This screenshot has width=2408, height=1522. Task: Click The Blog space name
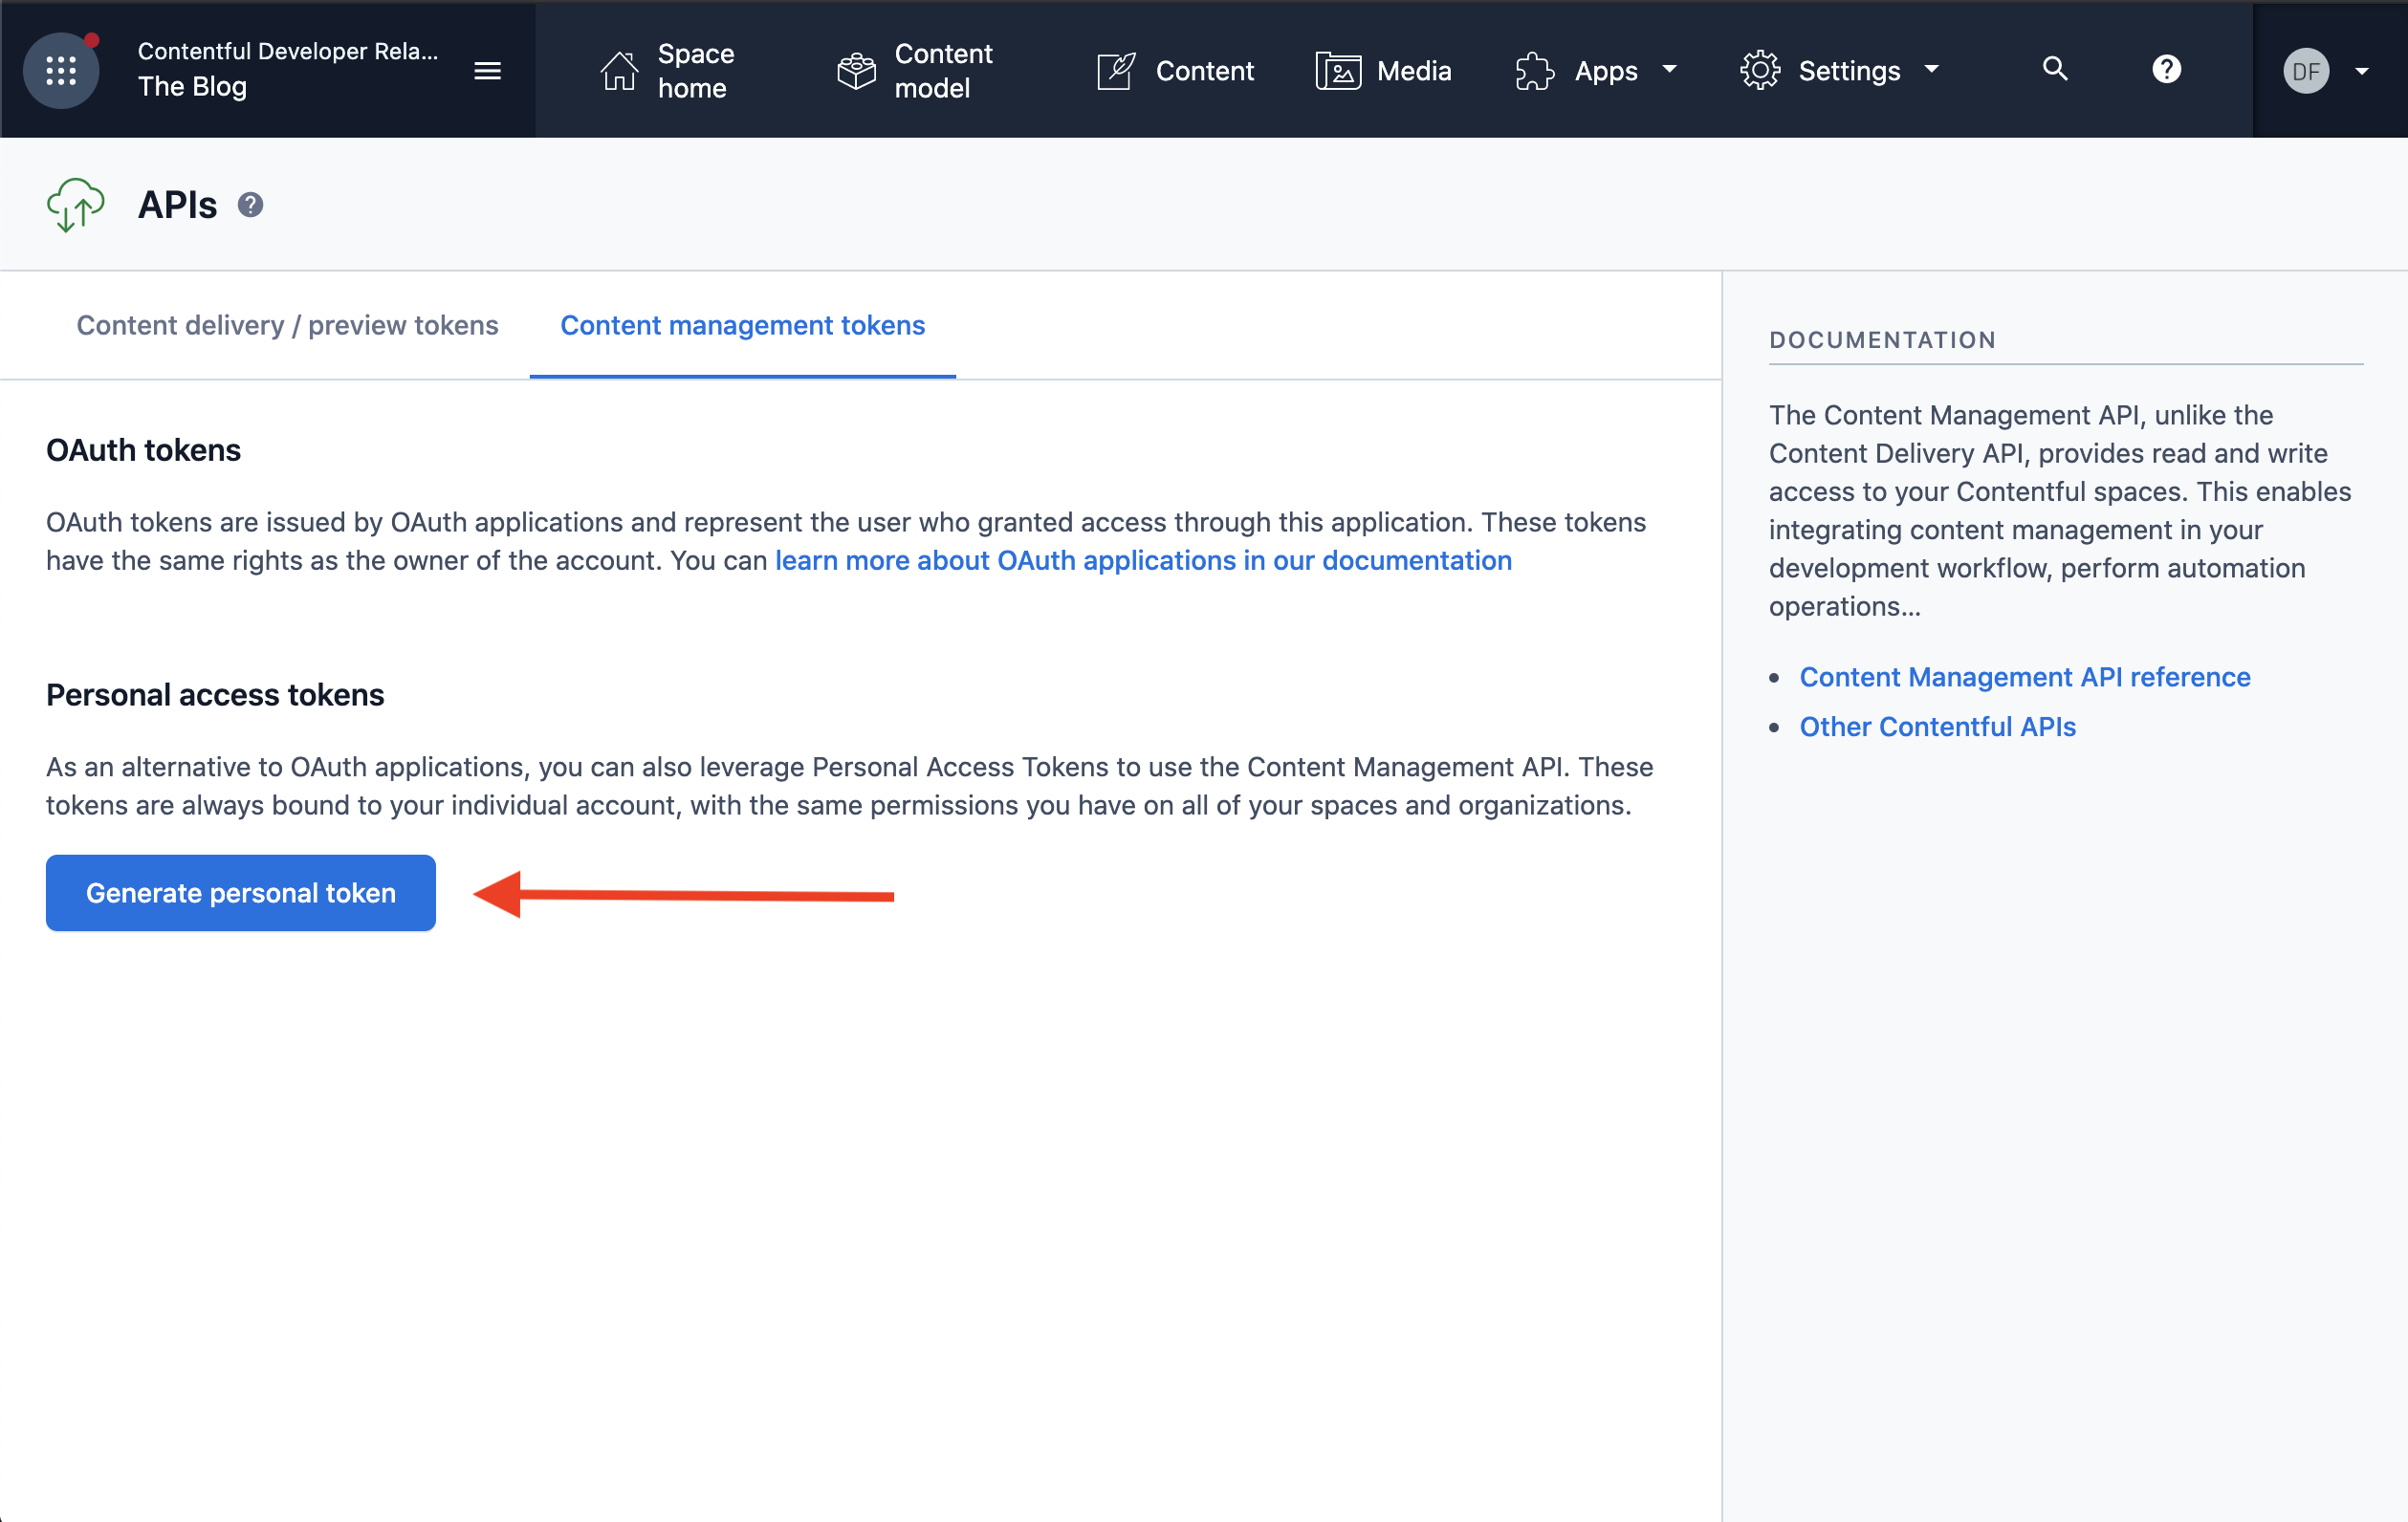192,87
